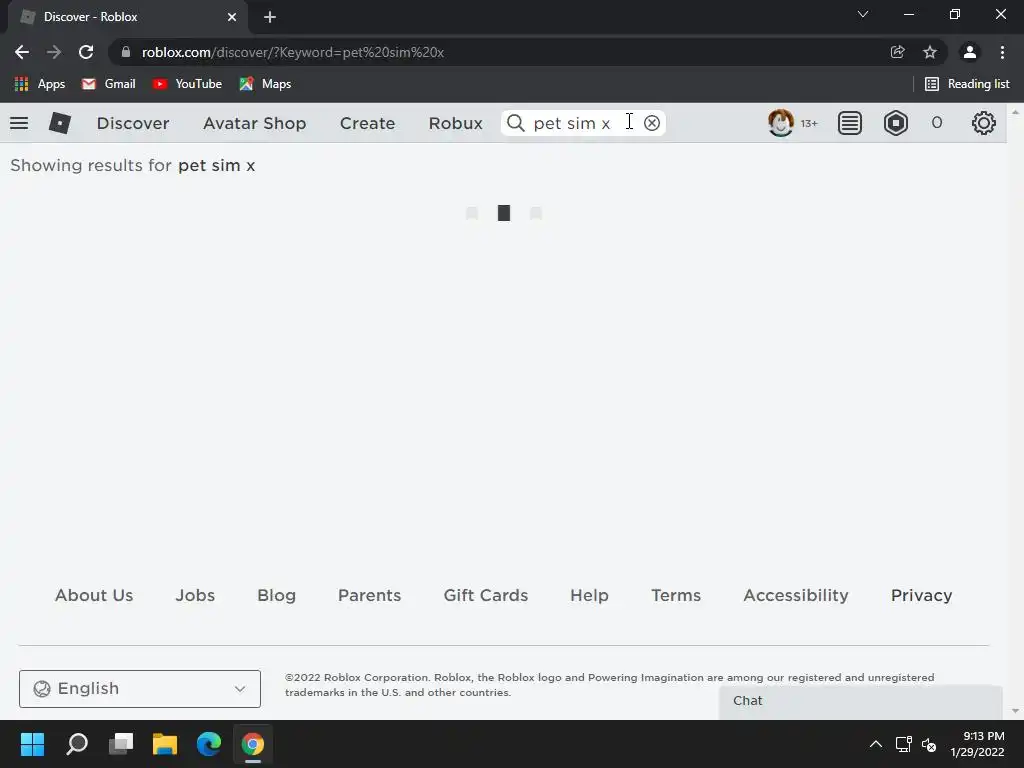The height and width of the screenshot is (768, 1024).
Task: Open the Maps bookmark
Action: (x=265, y=84)
